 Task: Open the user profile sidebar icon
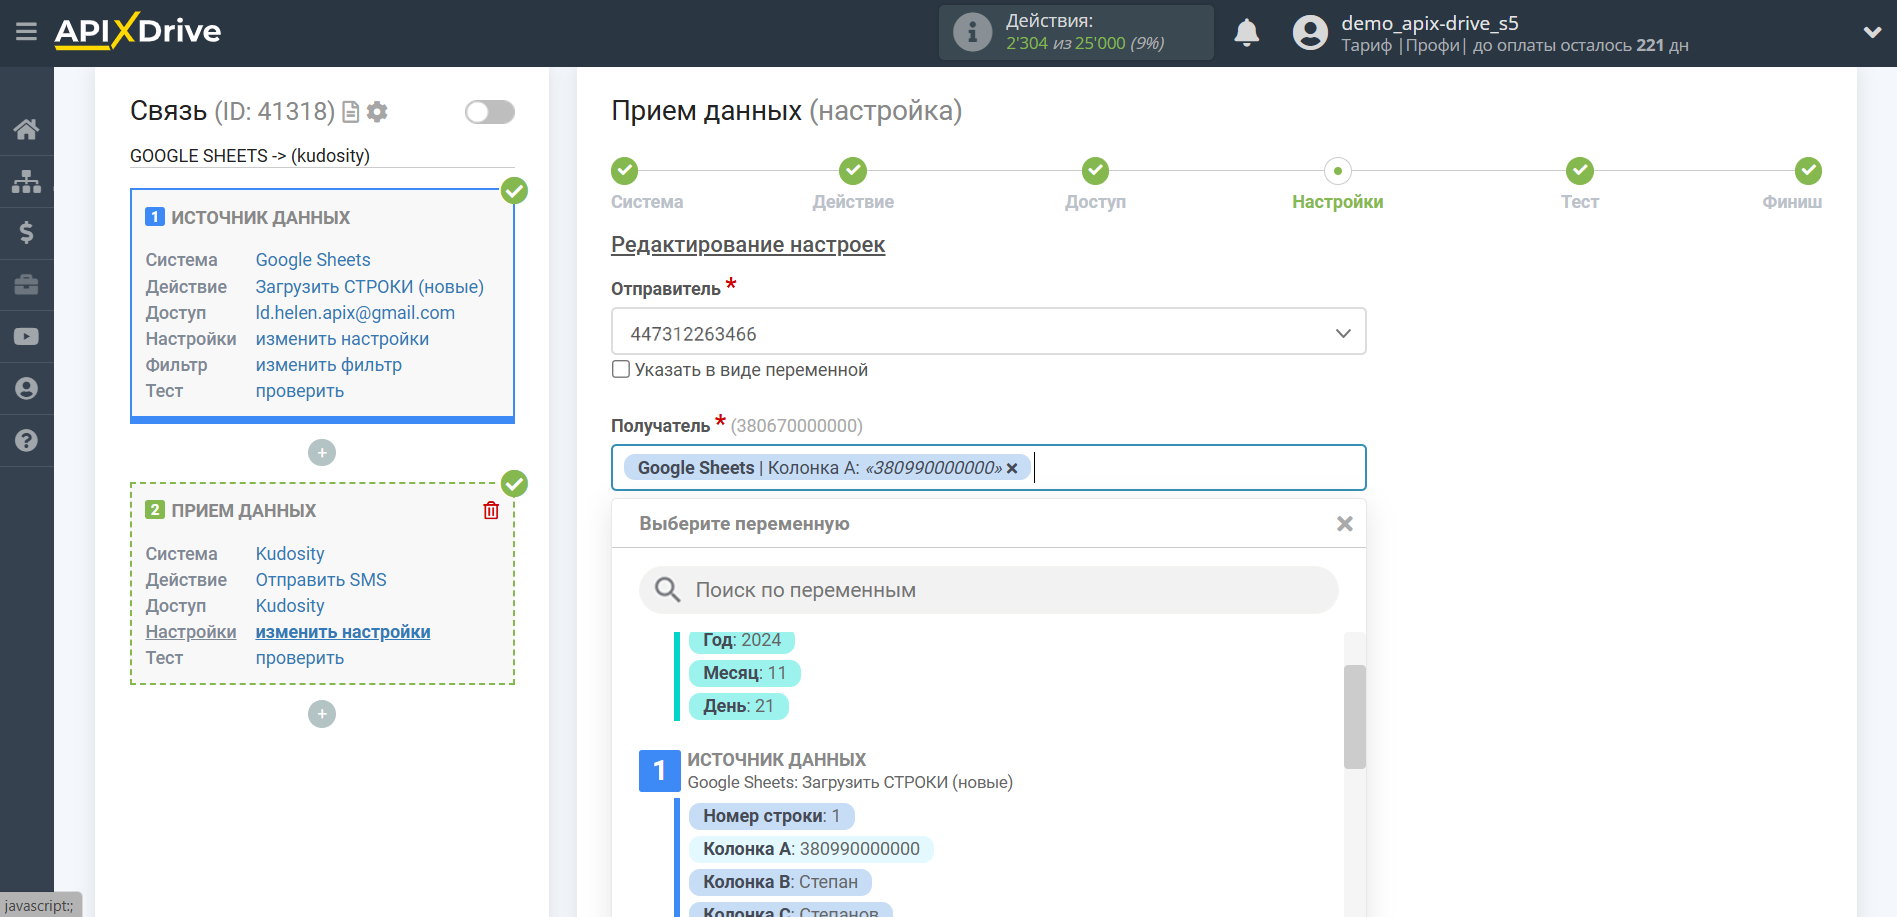[x=26, y=389]
